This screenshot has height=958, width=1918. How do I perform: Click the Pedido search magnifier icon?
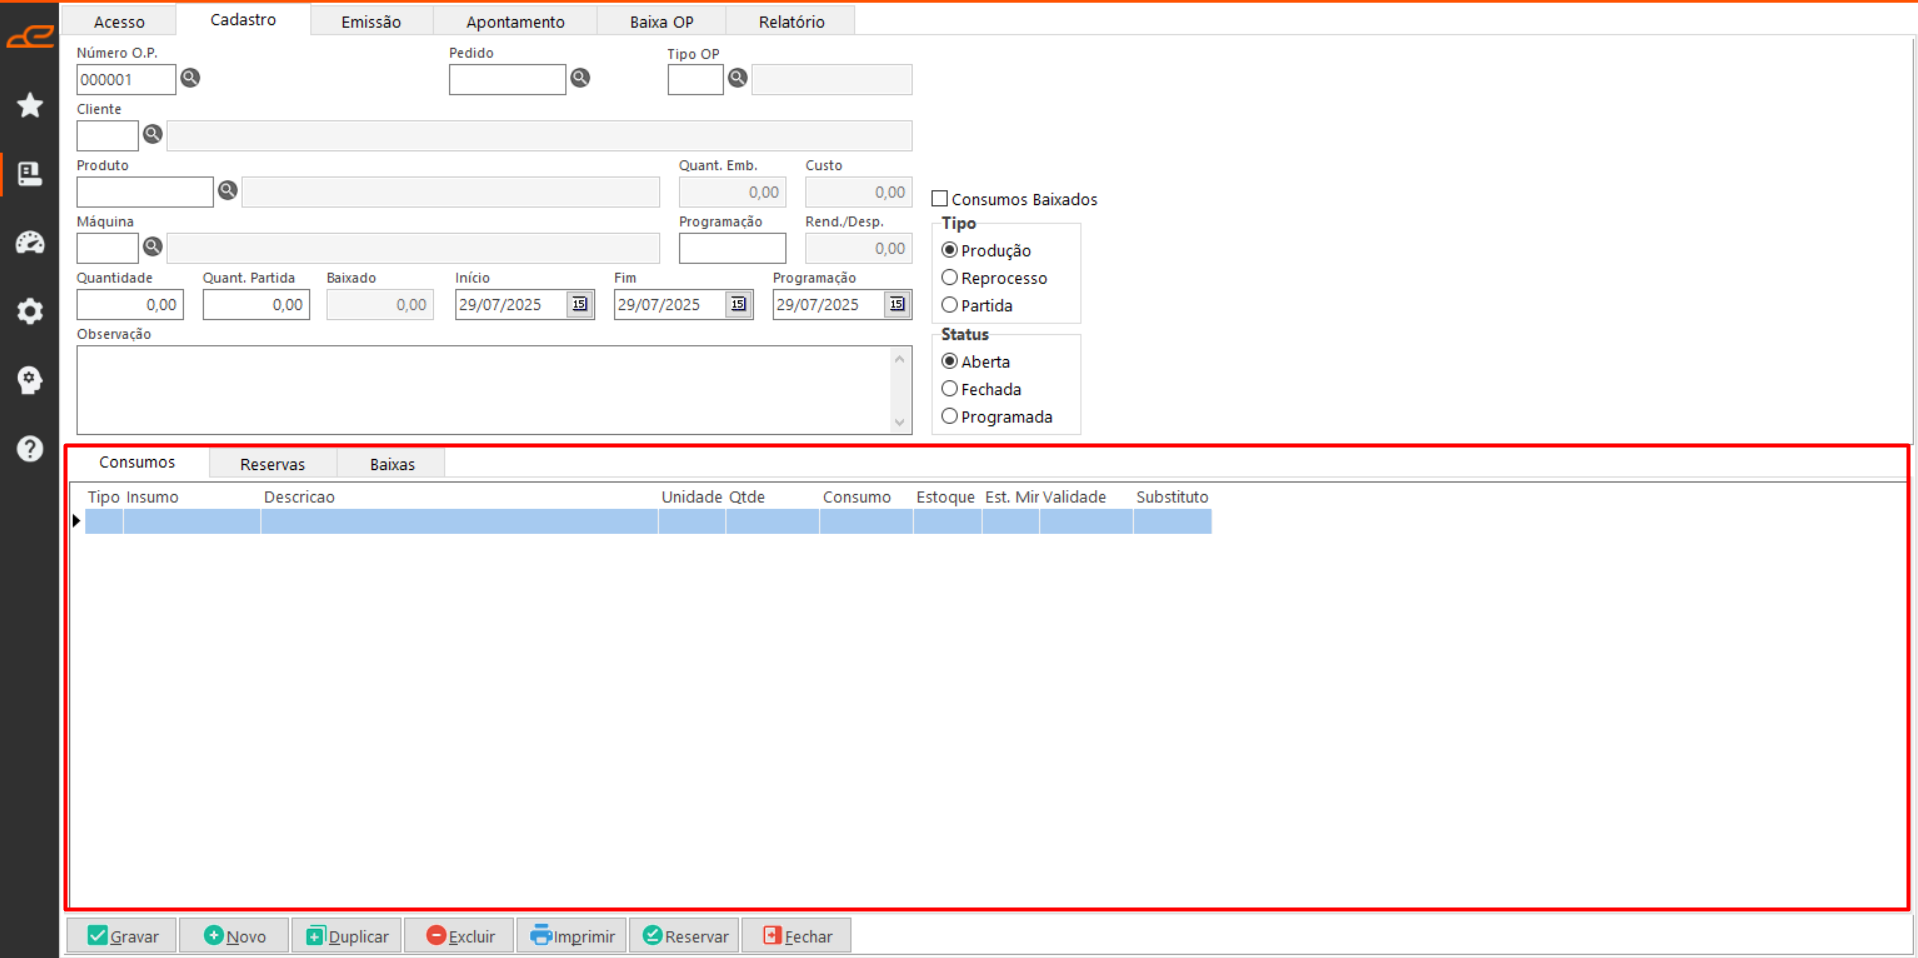click(x=580, y=78)
